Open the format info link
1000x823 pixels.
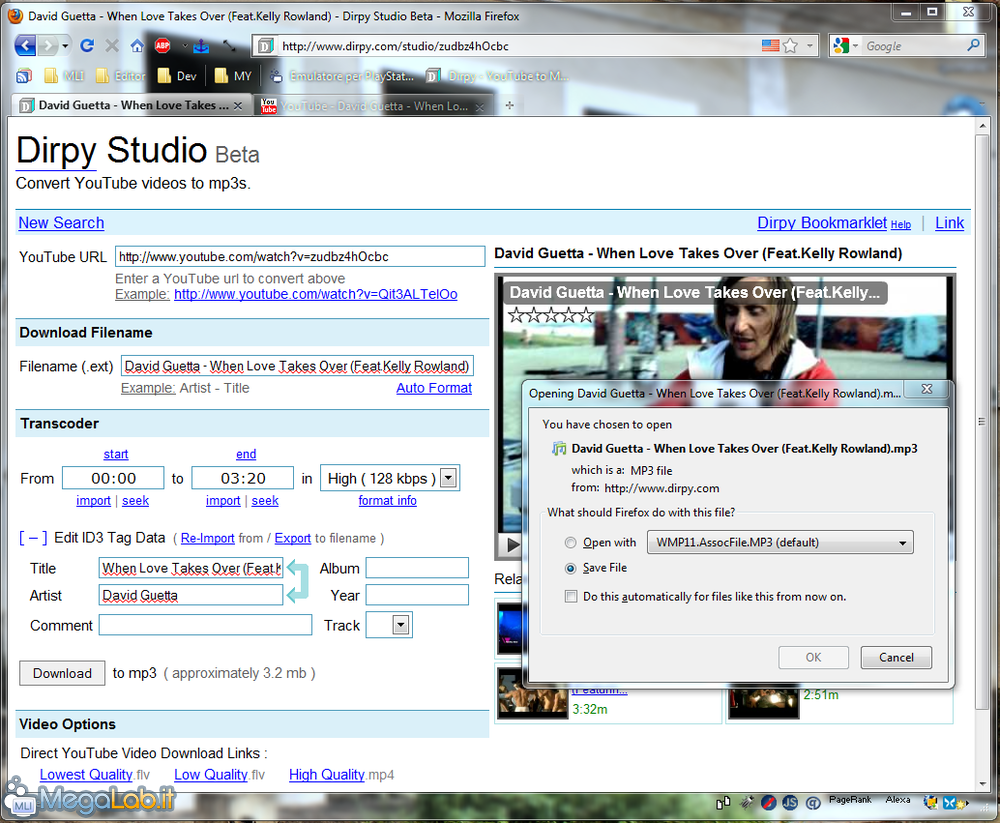388,501
